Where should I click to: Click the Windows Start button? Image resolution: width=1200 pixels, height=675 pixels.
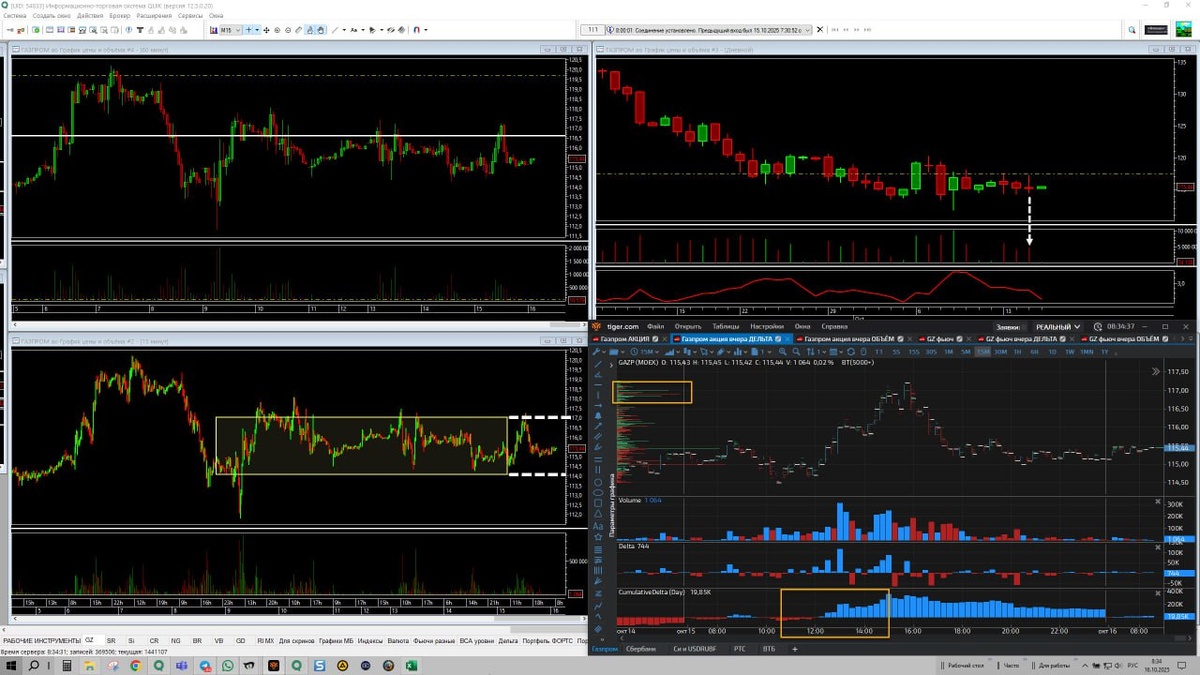(10, 665)
